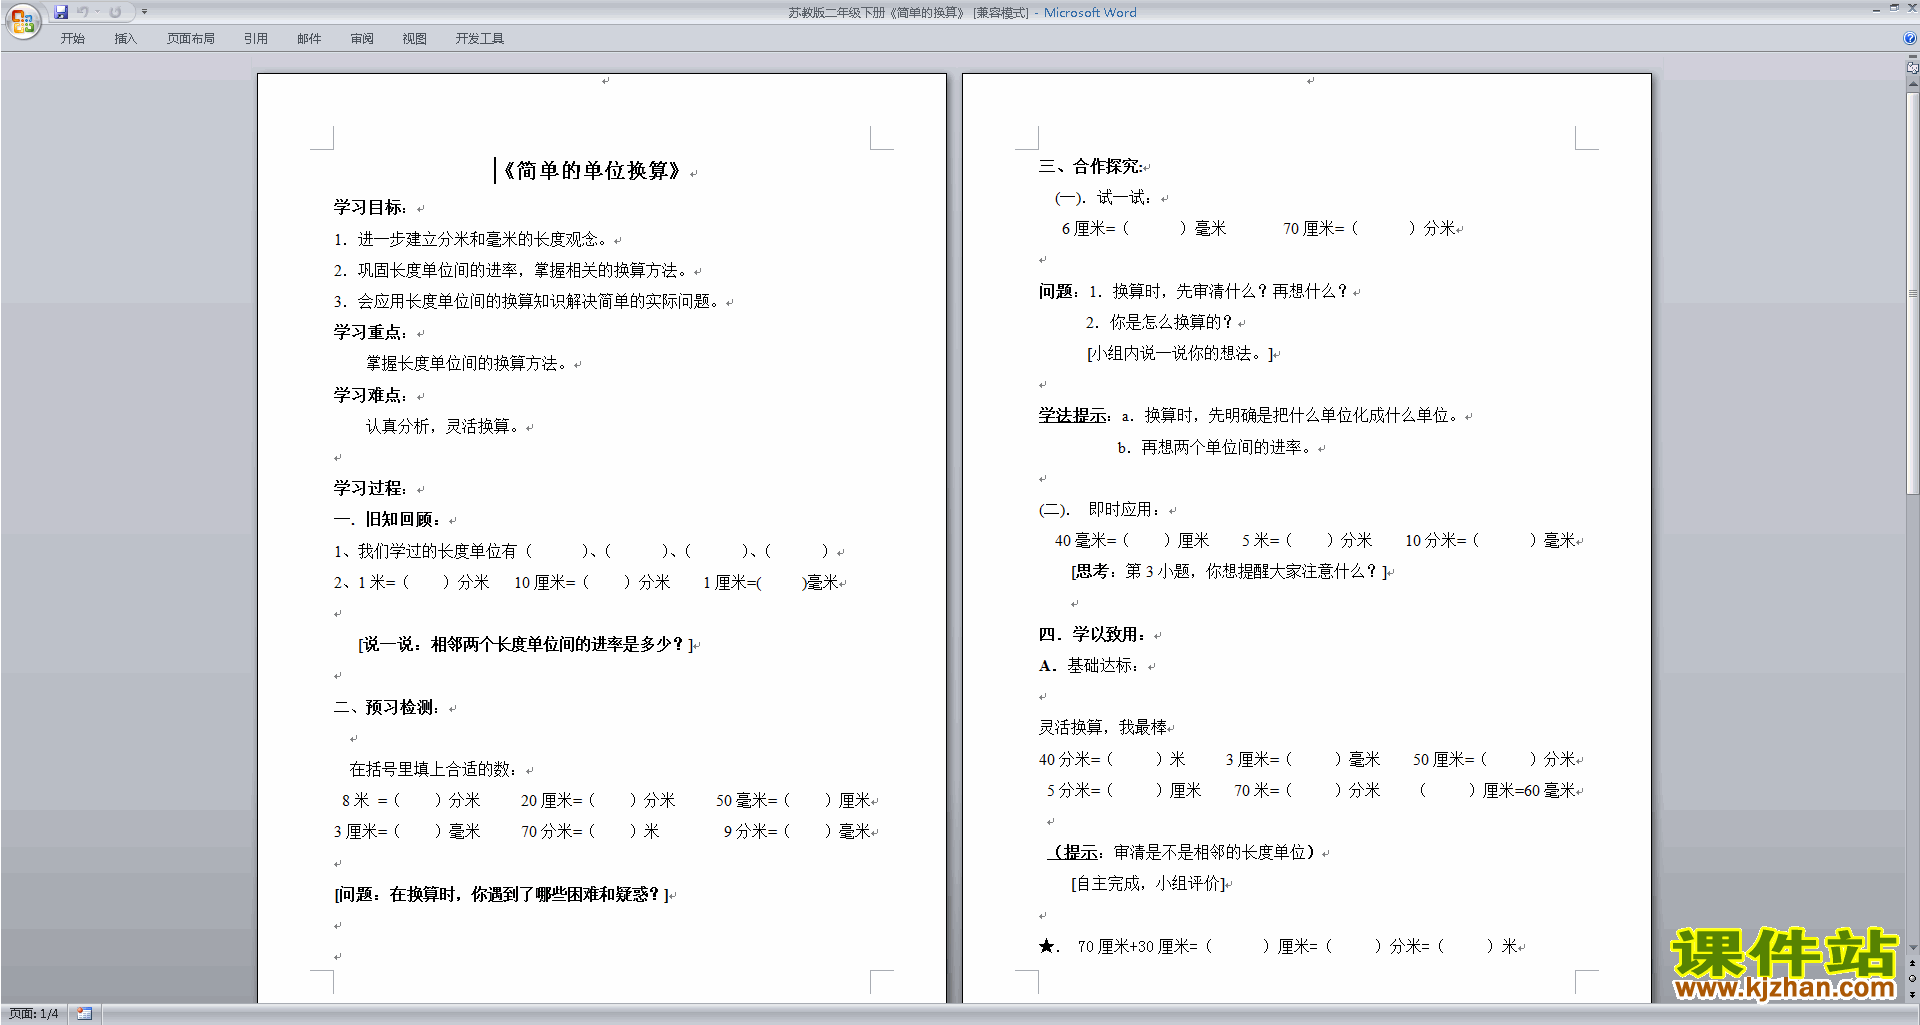This screenshot has height=1025, width=1920.
Task: Jump to the previous page with double-up arrow
Action: [1912, 963]
